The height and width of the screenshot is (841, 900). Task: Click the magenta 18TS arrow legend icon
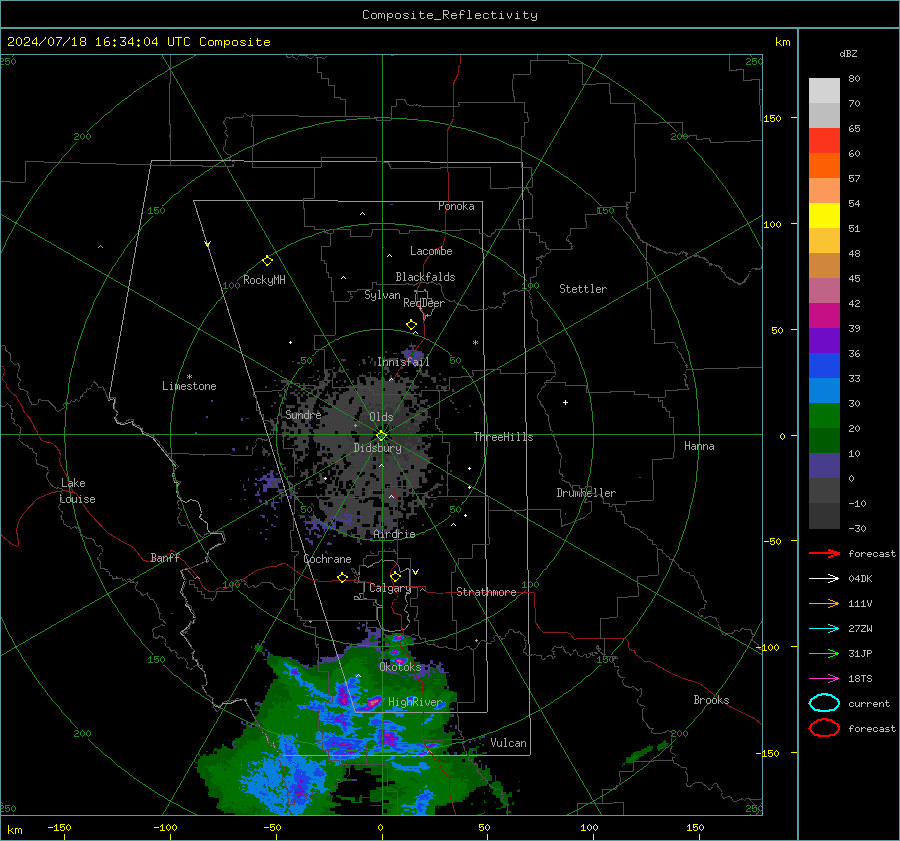pyautogui.click(x=824, y=679)
